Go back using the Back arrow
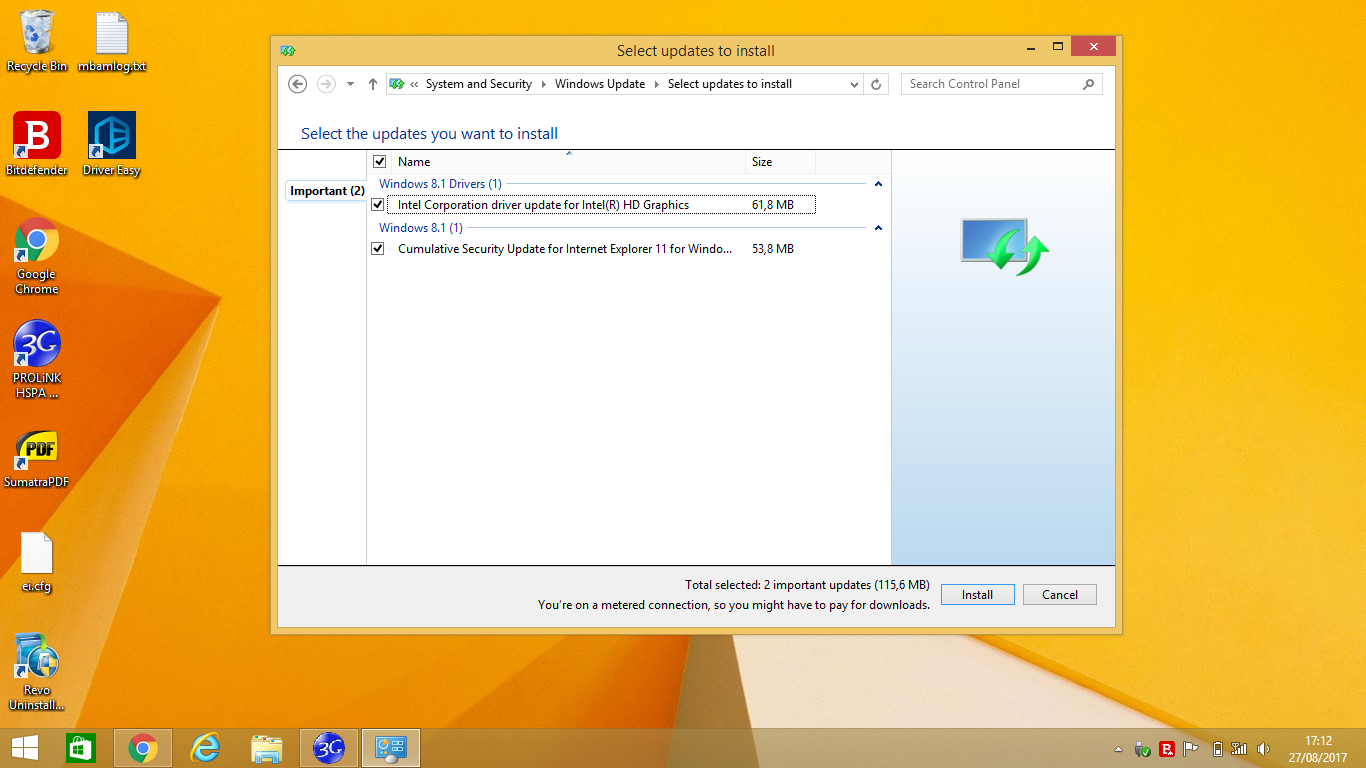Image resolution: width=1366 pixels, height=768 pixels. pos(297,84)
